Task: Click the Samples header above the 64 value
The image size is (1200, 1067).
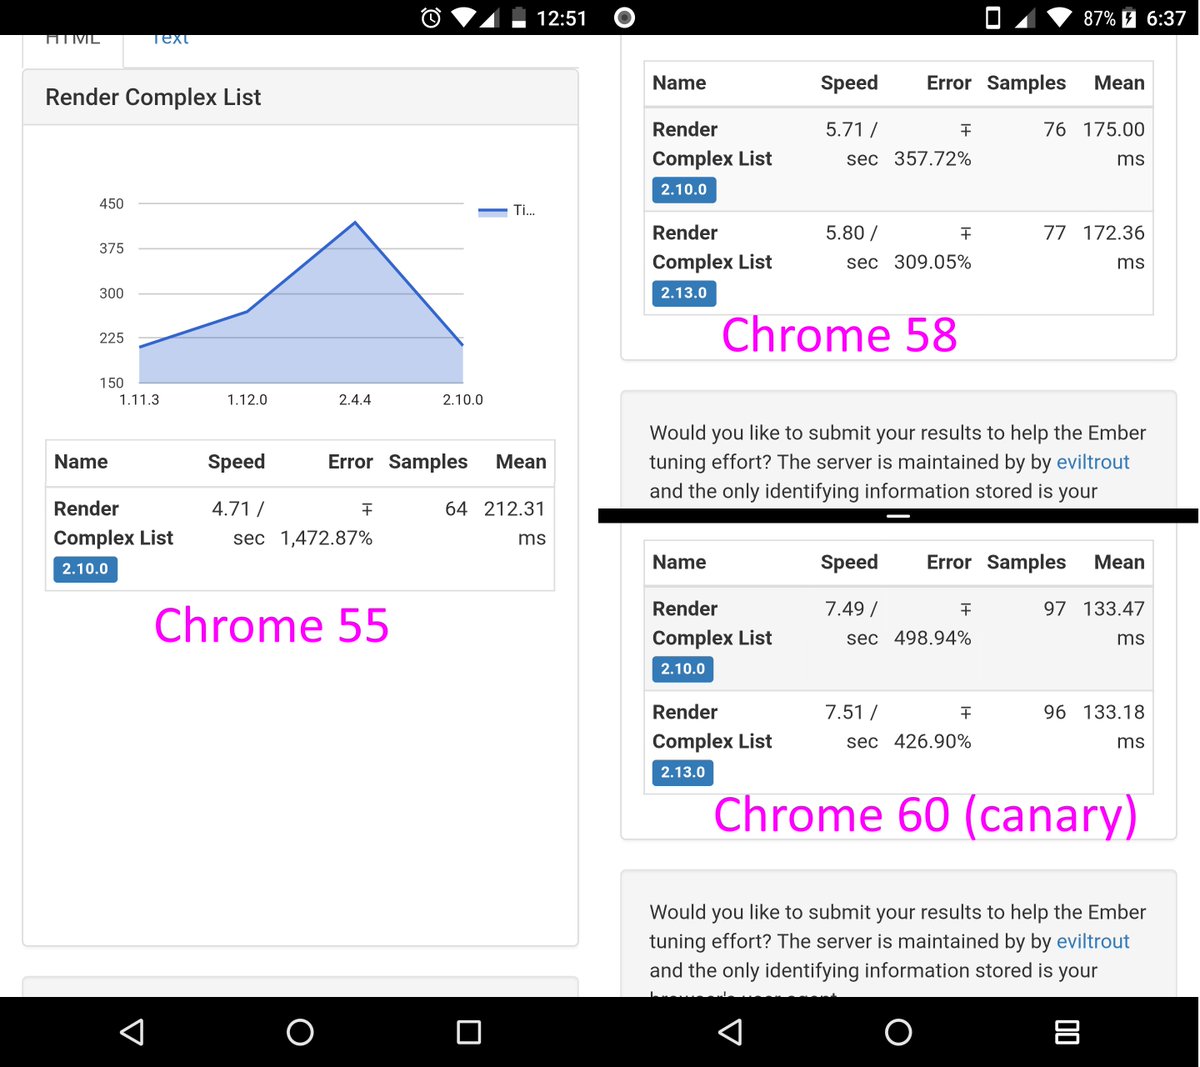Action: coord(428,462)
